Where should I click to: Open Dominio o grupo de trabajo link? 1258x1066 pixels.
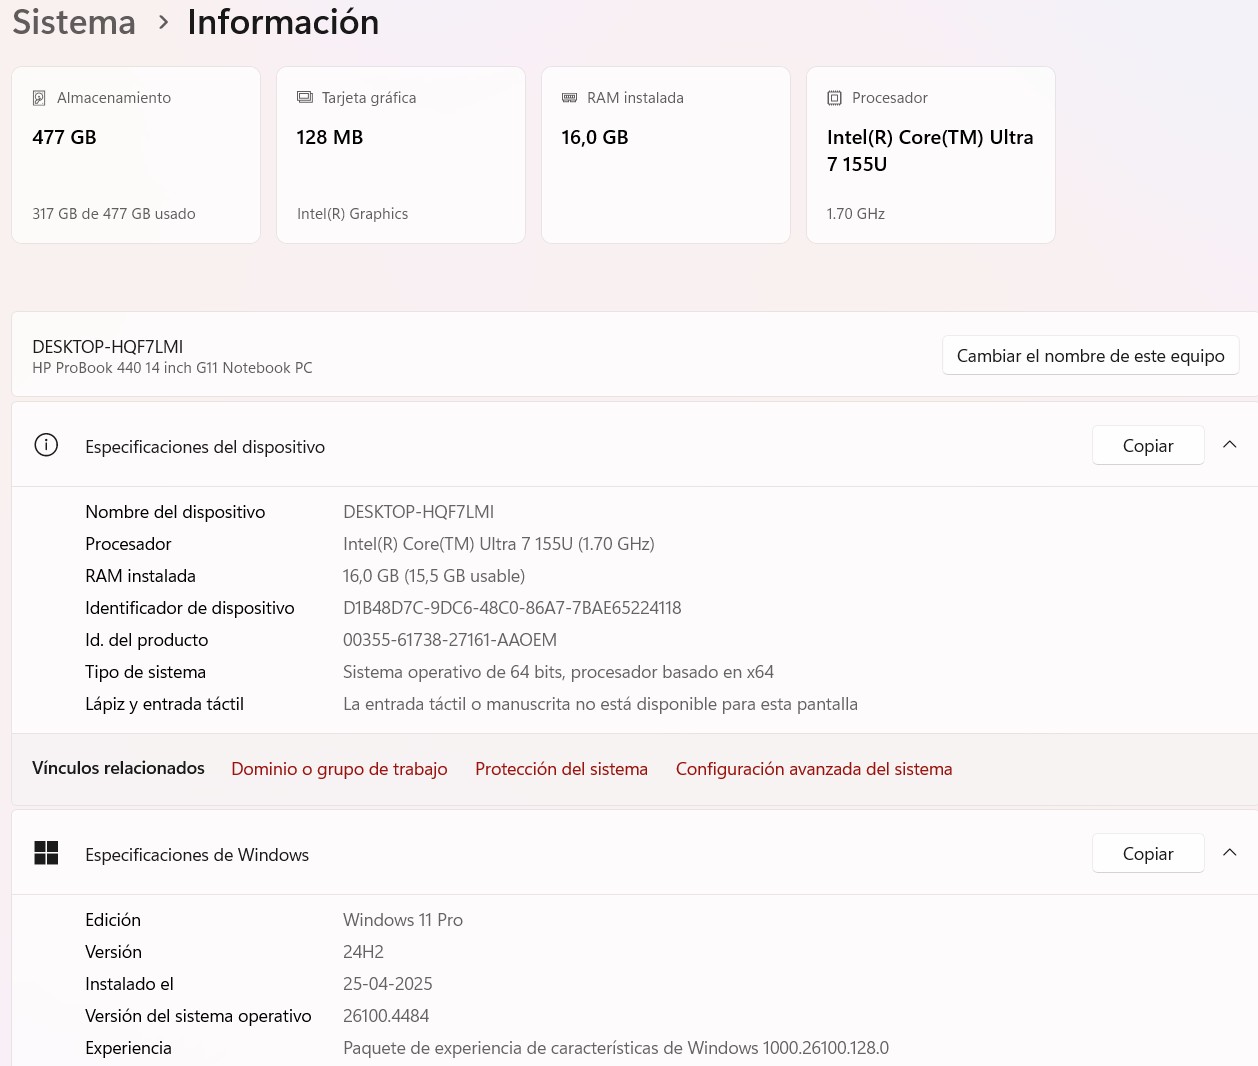coord(339,769)
